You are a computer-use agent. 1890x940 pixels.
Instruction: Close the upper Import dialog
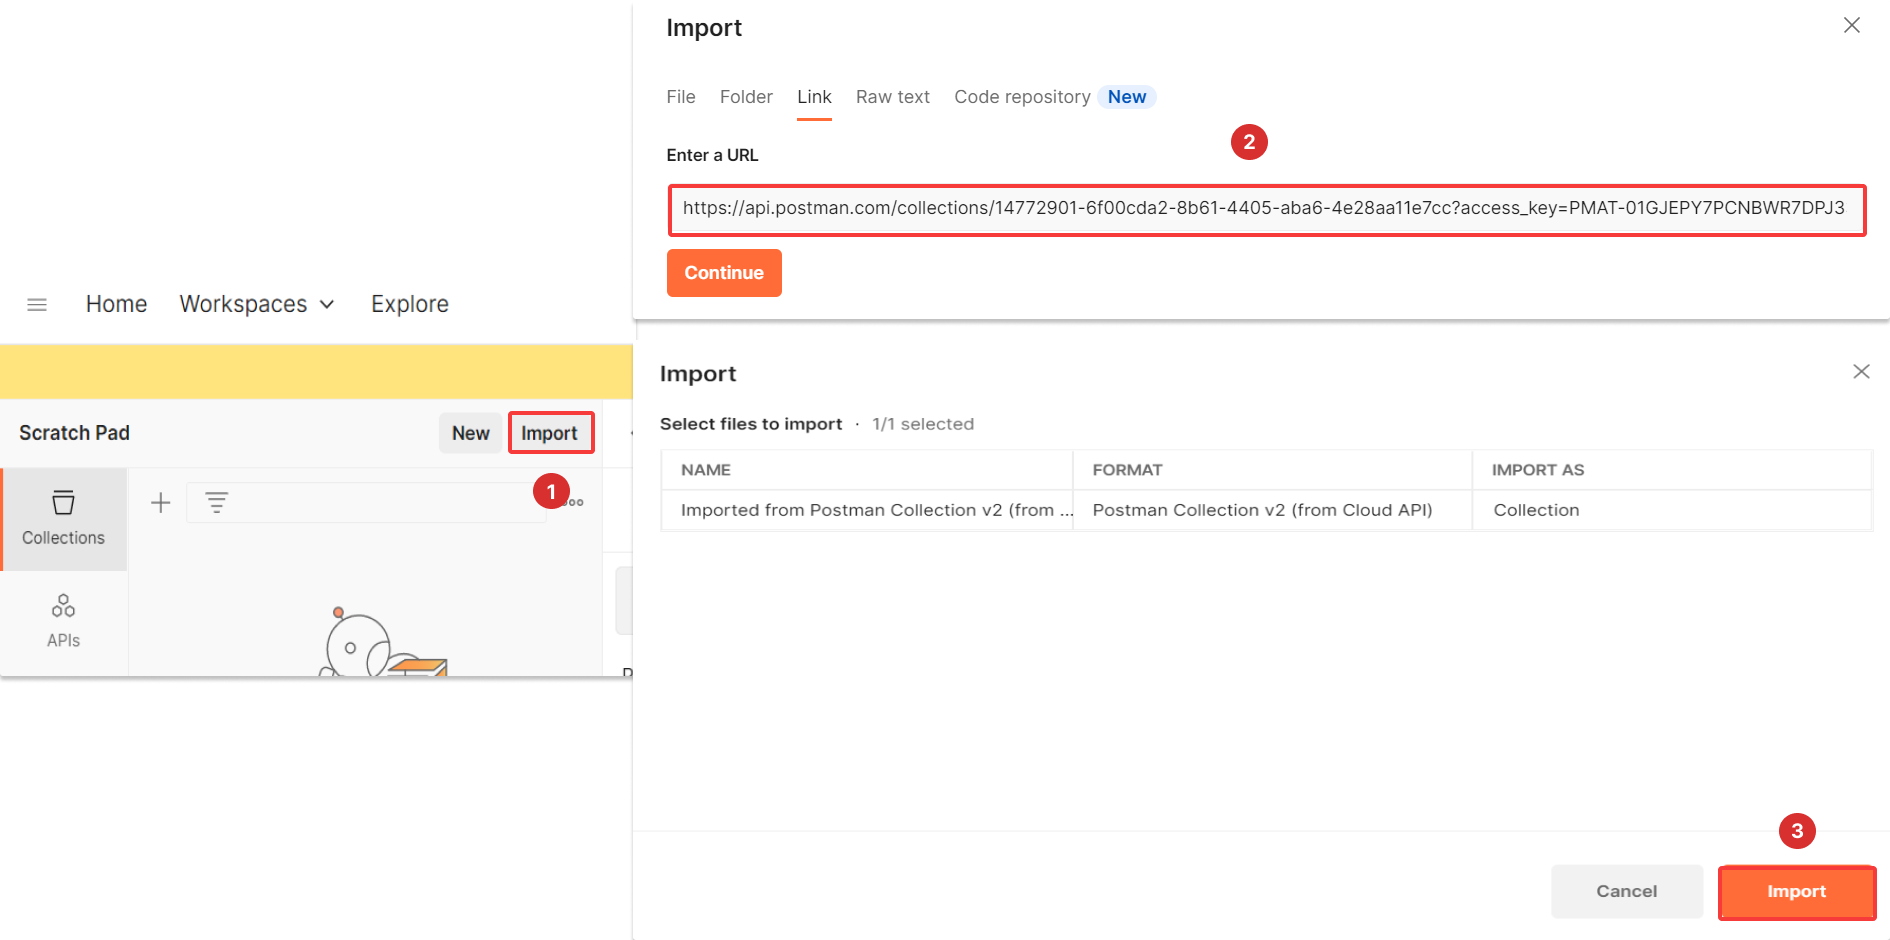point(1852,26)
